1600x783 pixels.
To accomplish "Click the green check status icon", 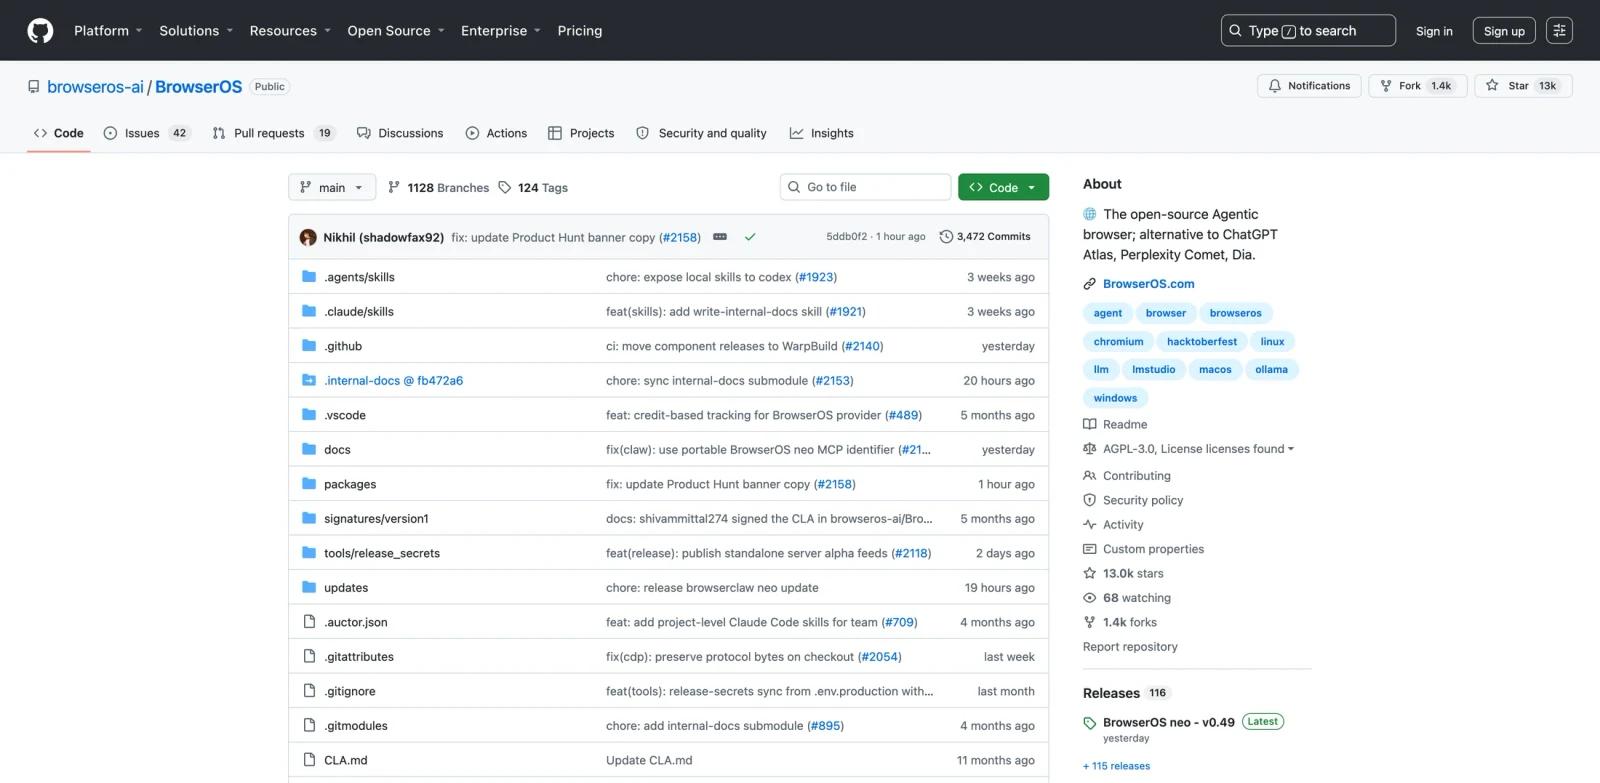I will click(x=750, y=237).
